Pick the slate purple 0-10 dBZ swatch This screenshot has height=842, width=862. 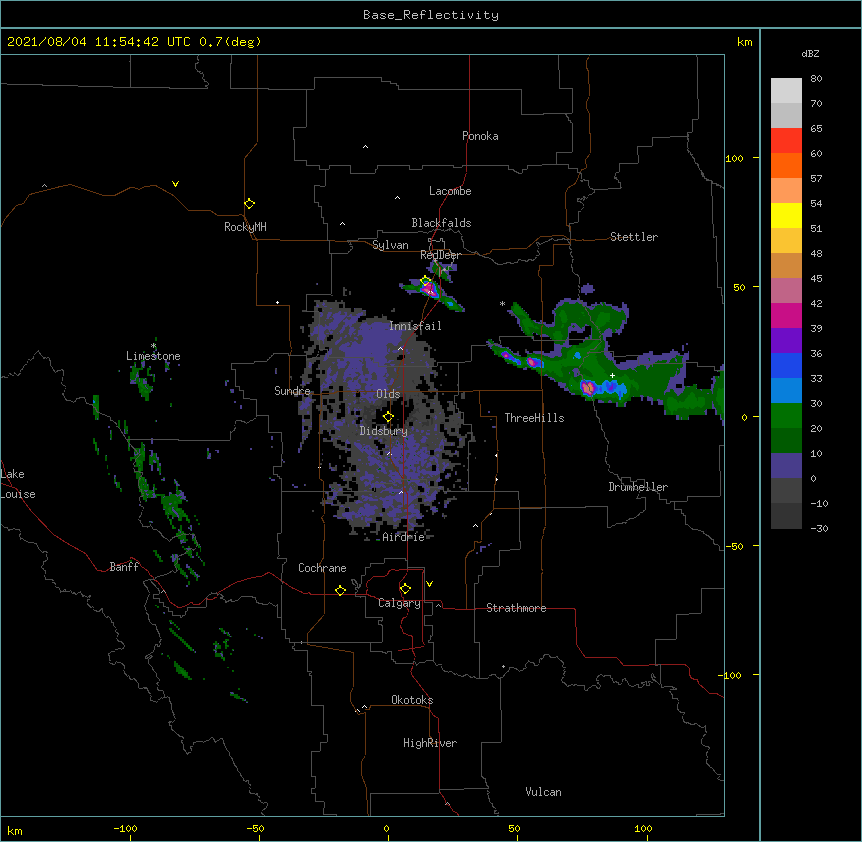(x=786, y=466)
